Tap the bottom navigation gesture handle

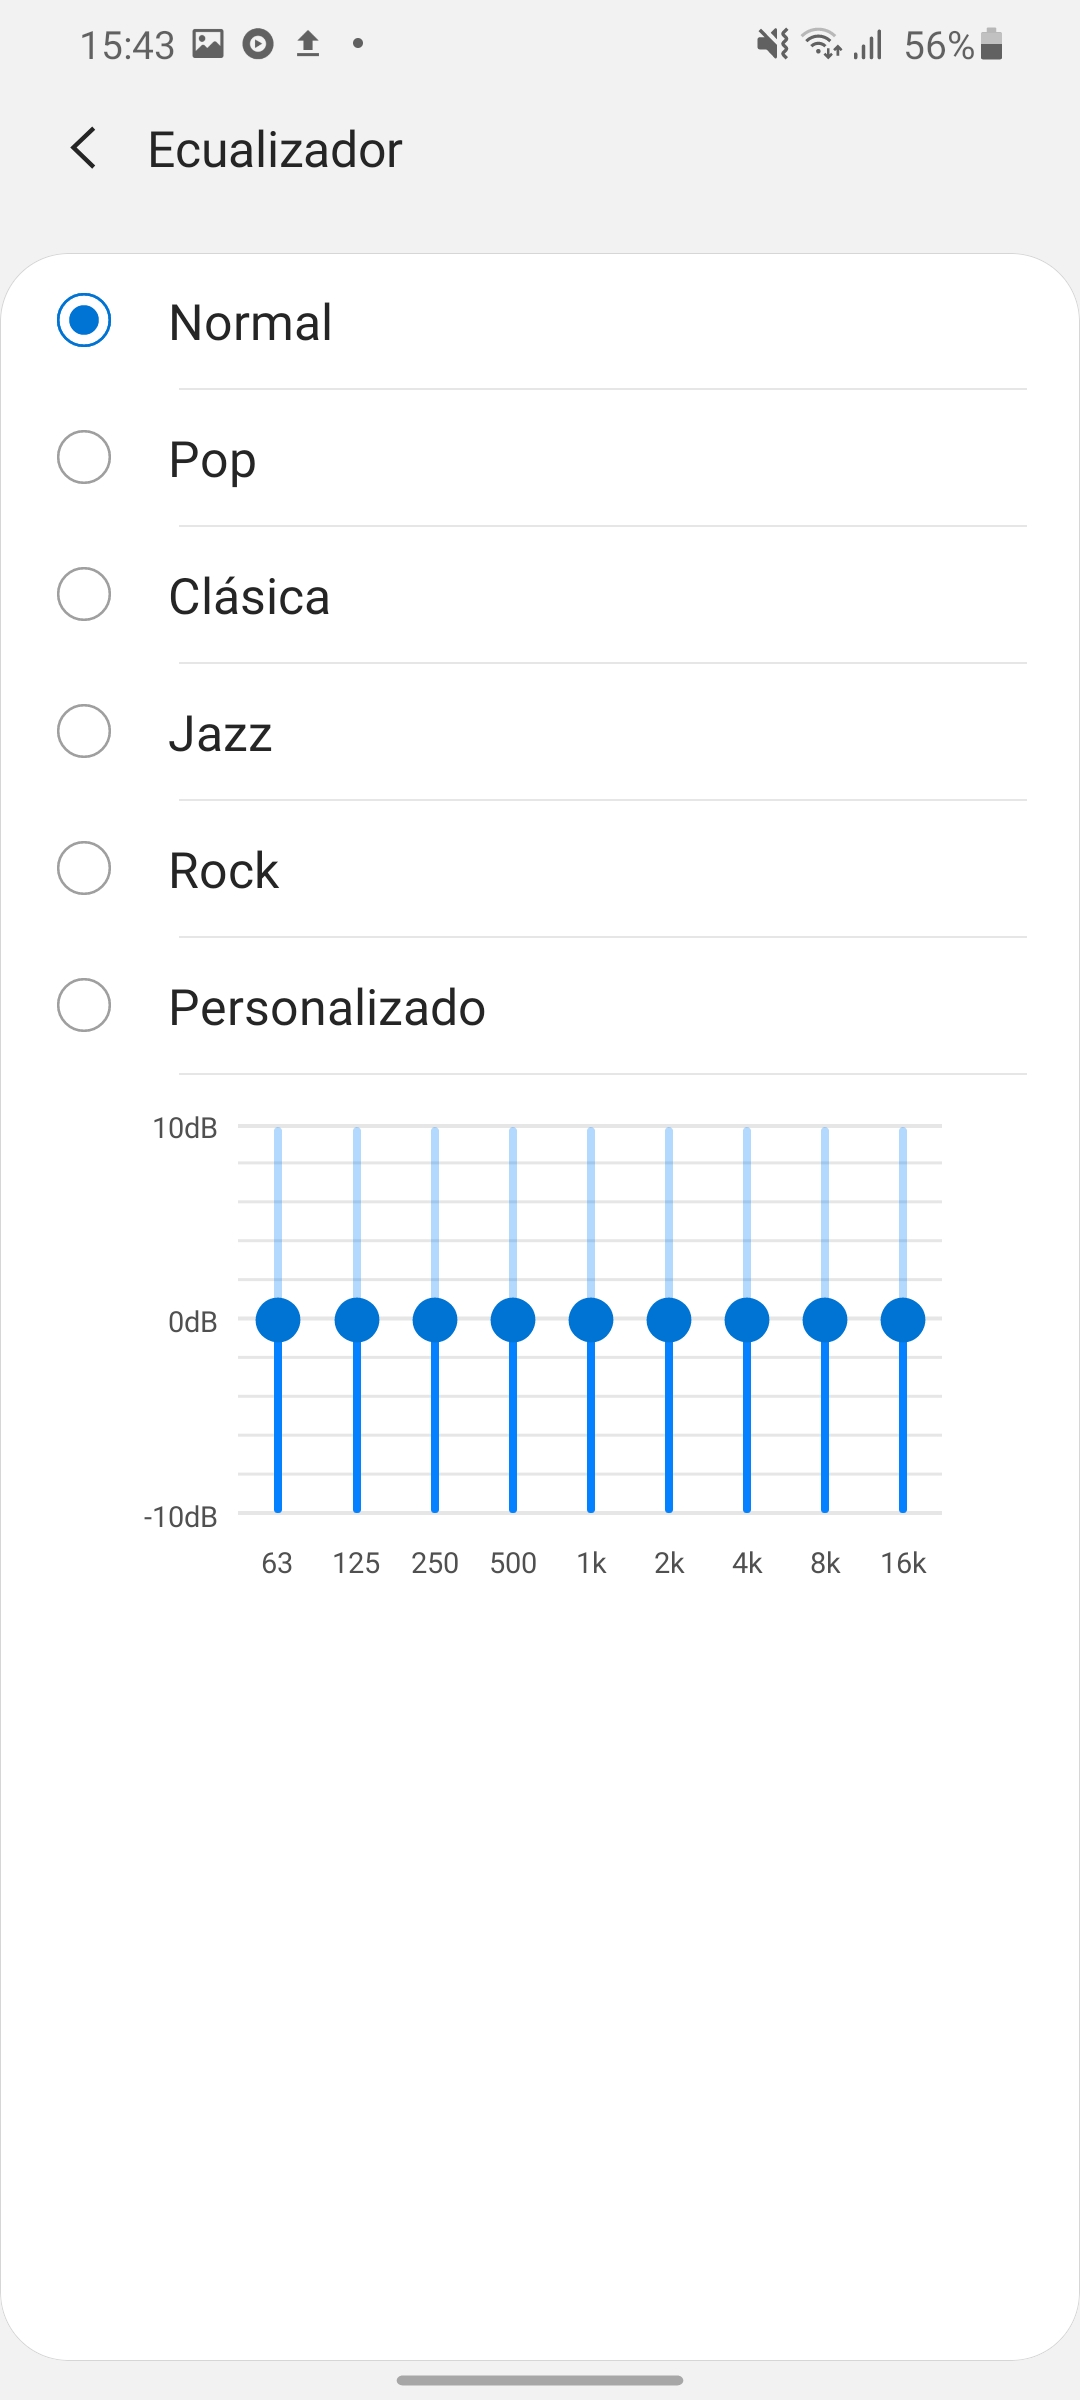point(540,2380)
